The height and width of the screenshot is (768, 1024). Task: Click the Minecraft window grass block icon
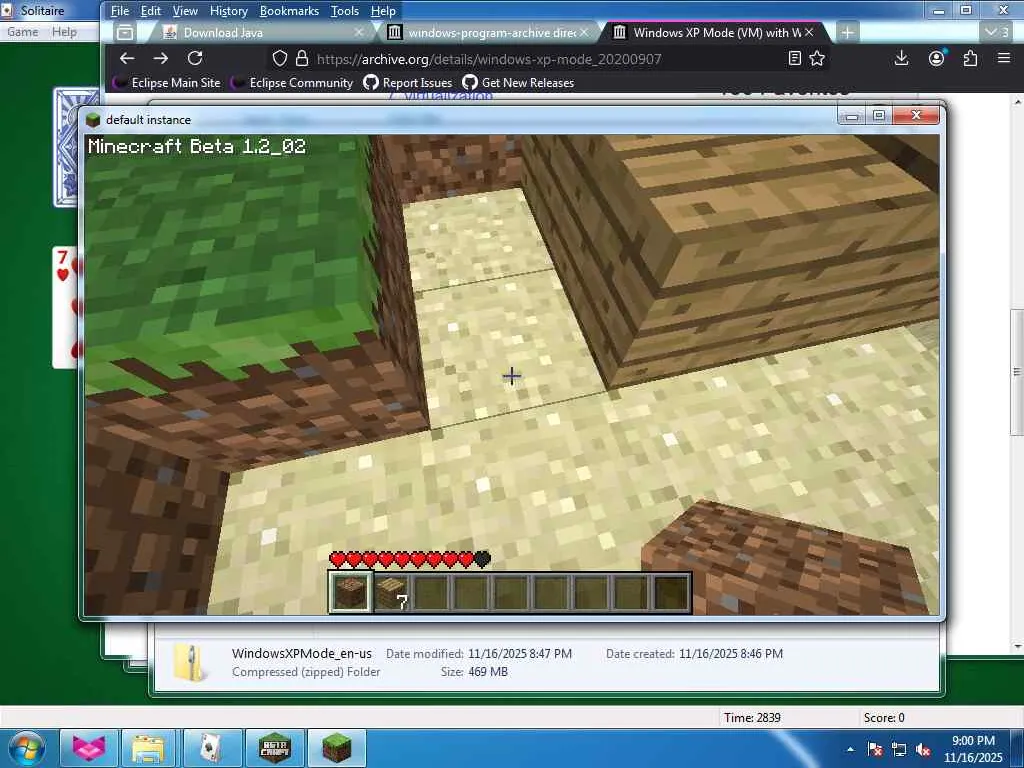click(94, 120)
